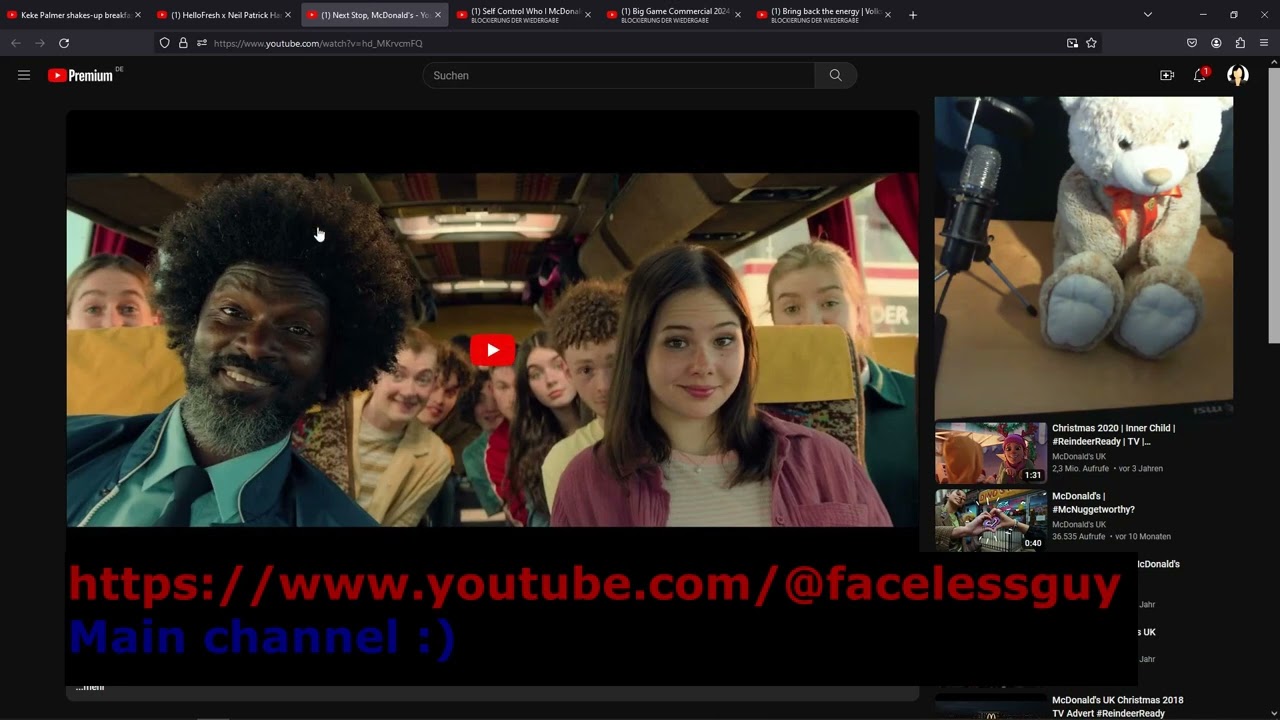This screenshot has width=1280, height=720.
Task: Open the browser extensions puzzle icon
Action: 1240,43
